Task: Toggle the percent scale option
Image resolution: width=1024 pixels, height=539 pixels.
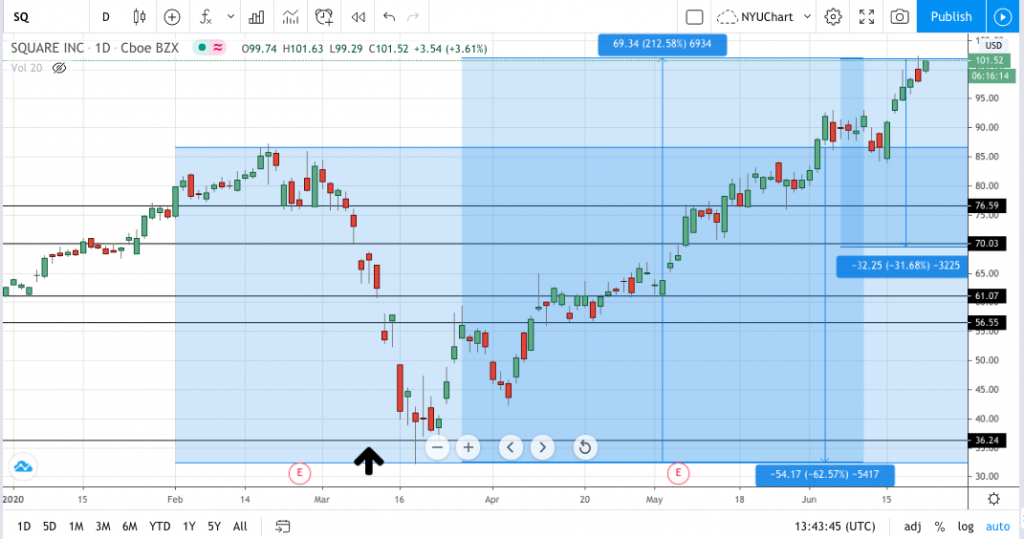Action: coord(940,526)
